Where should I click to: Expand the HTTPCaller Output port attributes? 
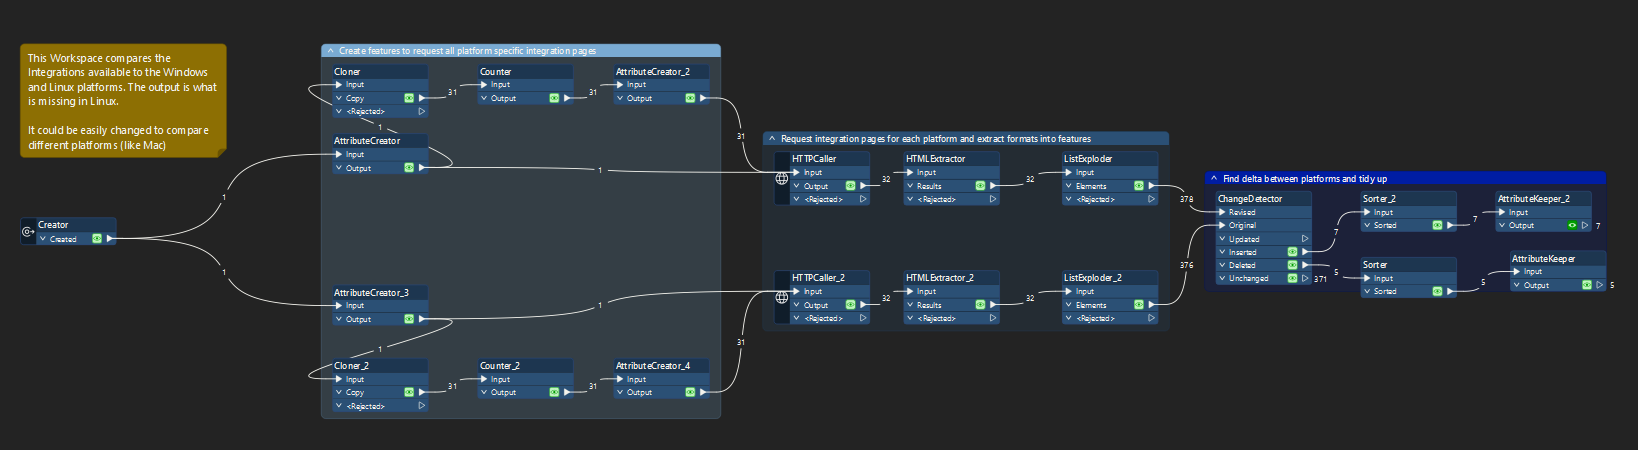(x=796, y=186)
